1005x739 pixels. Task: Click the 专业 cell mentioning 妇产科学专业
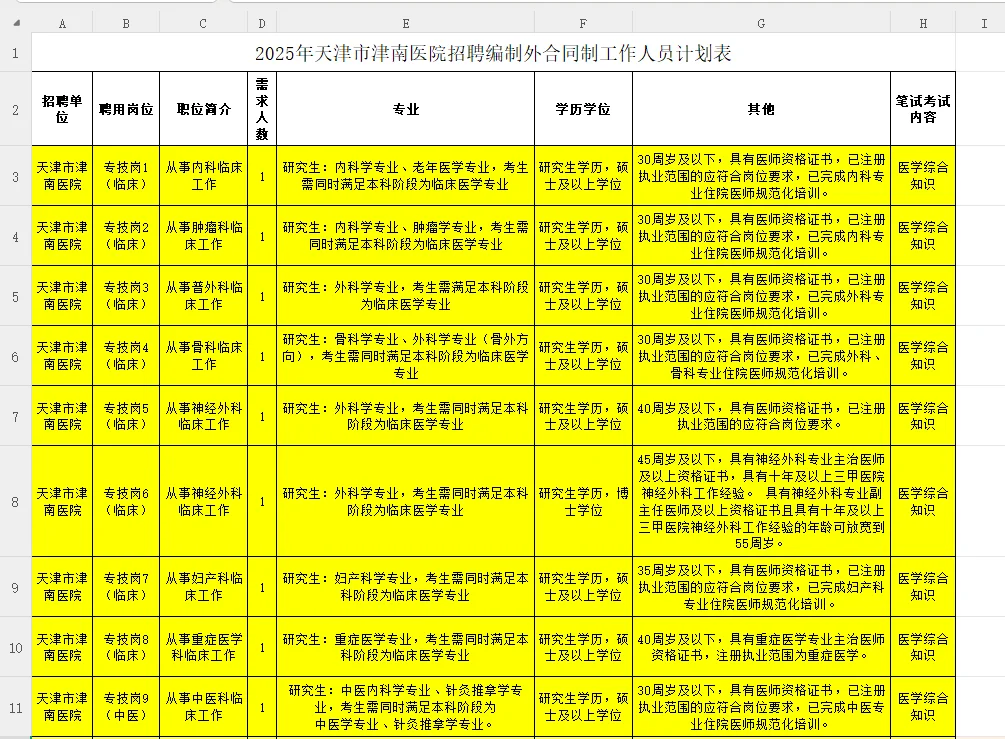[406, 587]
